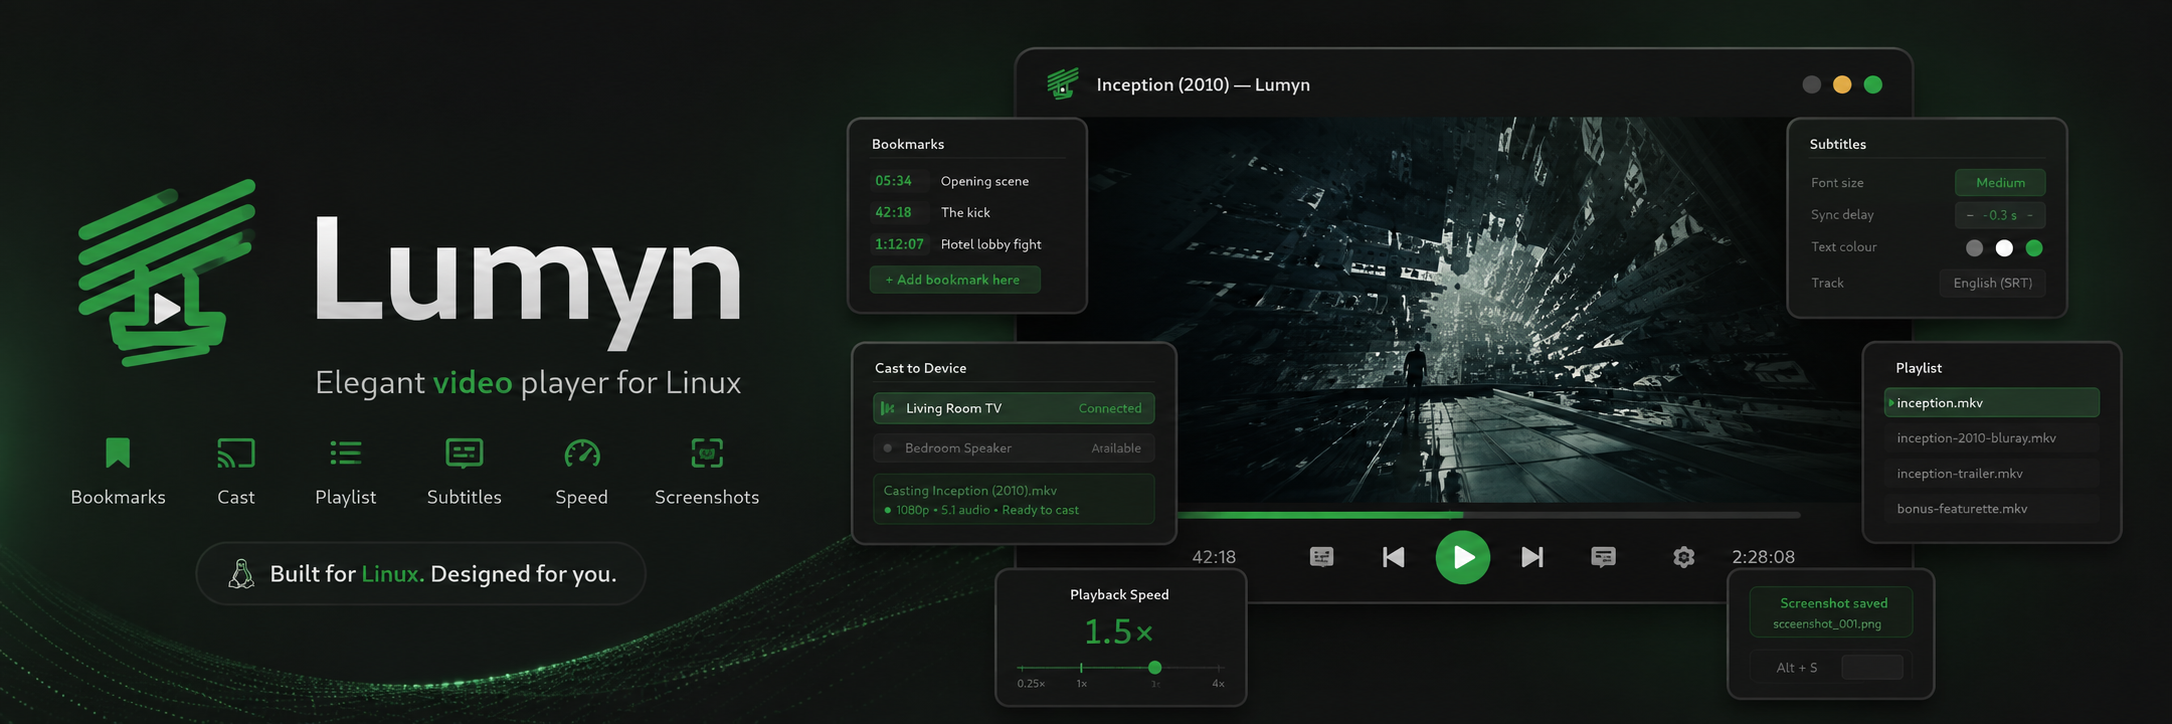Click Lumyn app icon in title bar
Image resolution: width=2172 pixels, height=724 pixels.
(1063, 84)
